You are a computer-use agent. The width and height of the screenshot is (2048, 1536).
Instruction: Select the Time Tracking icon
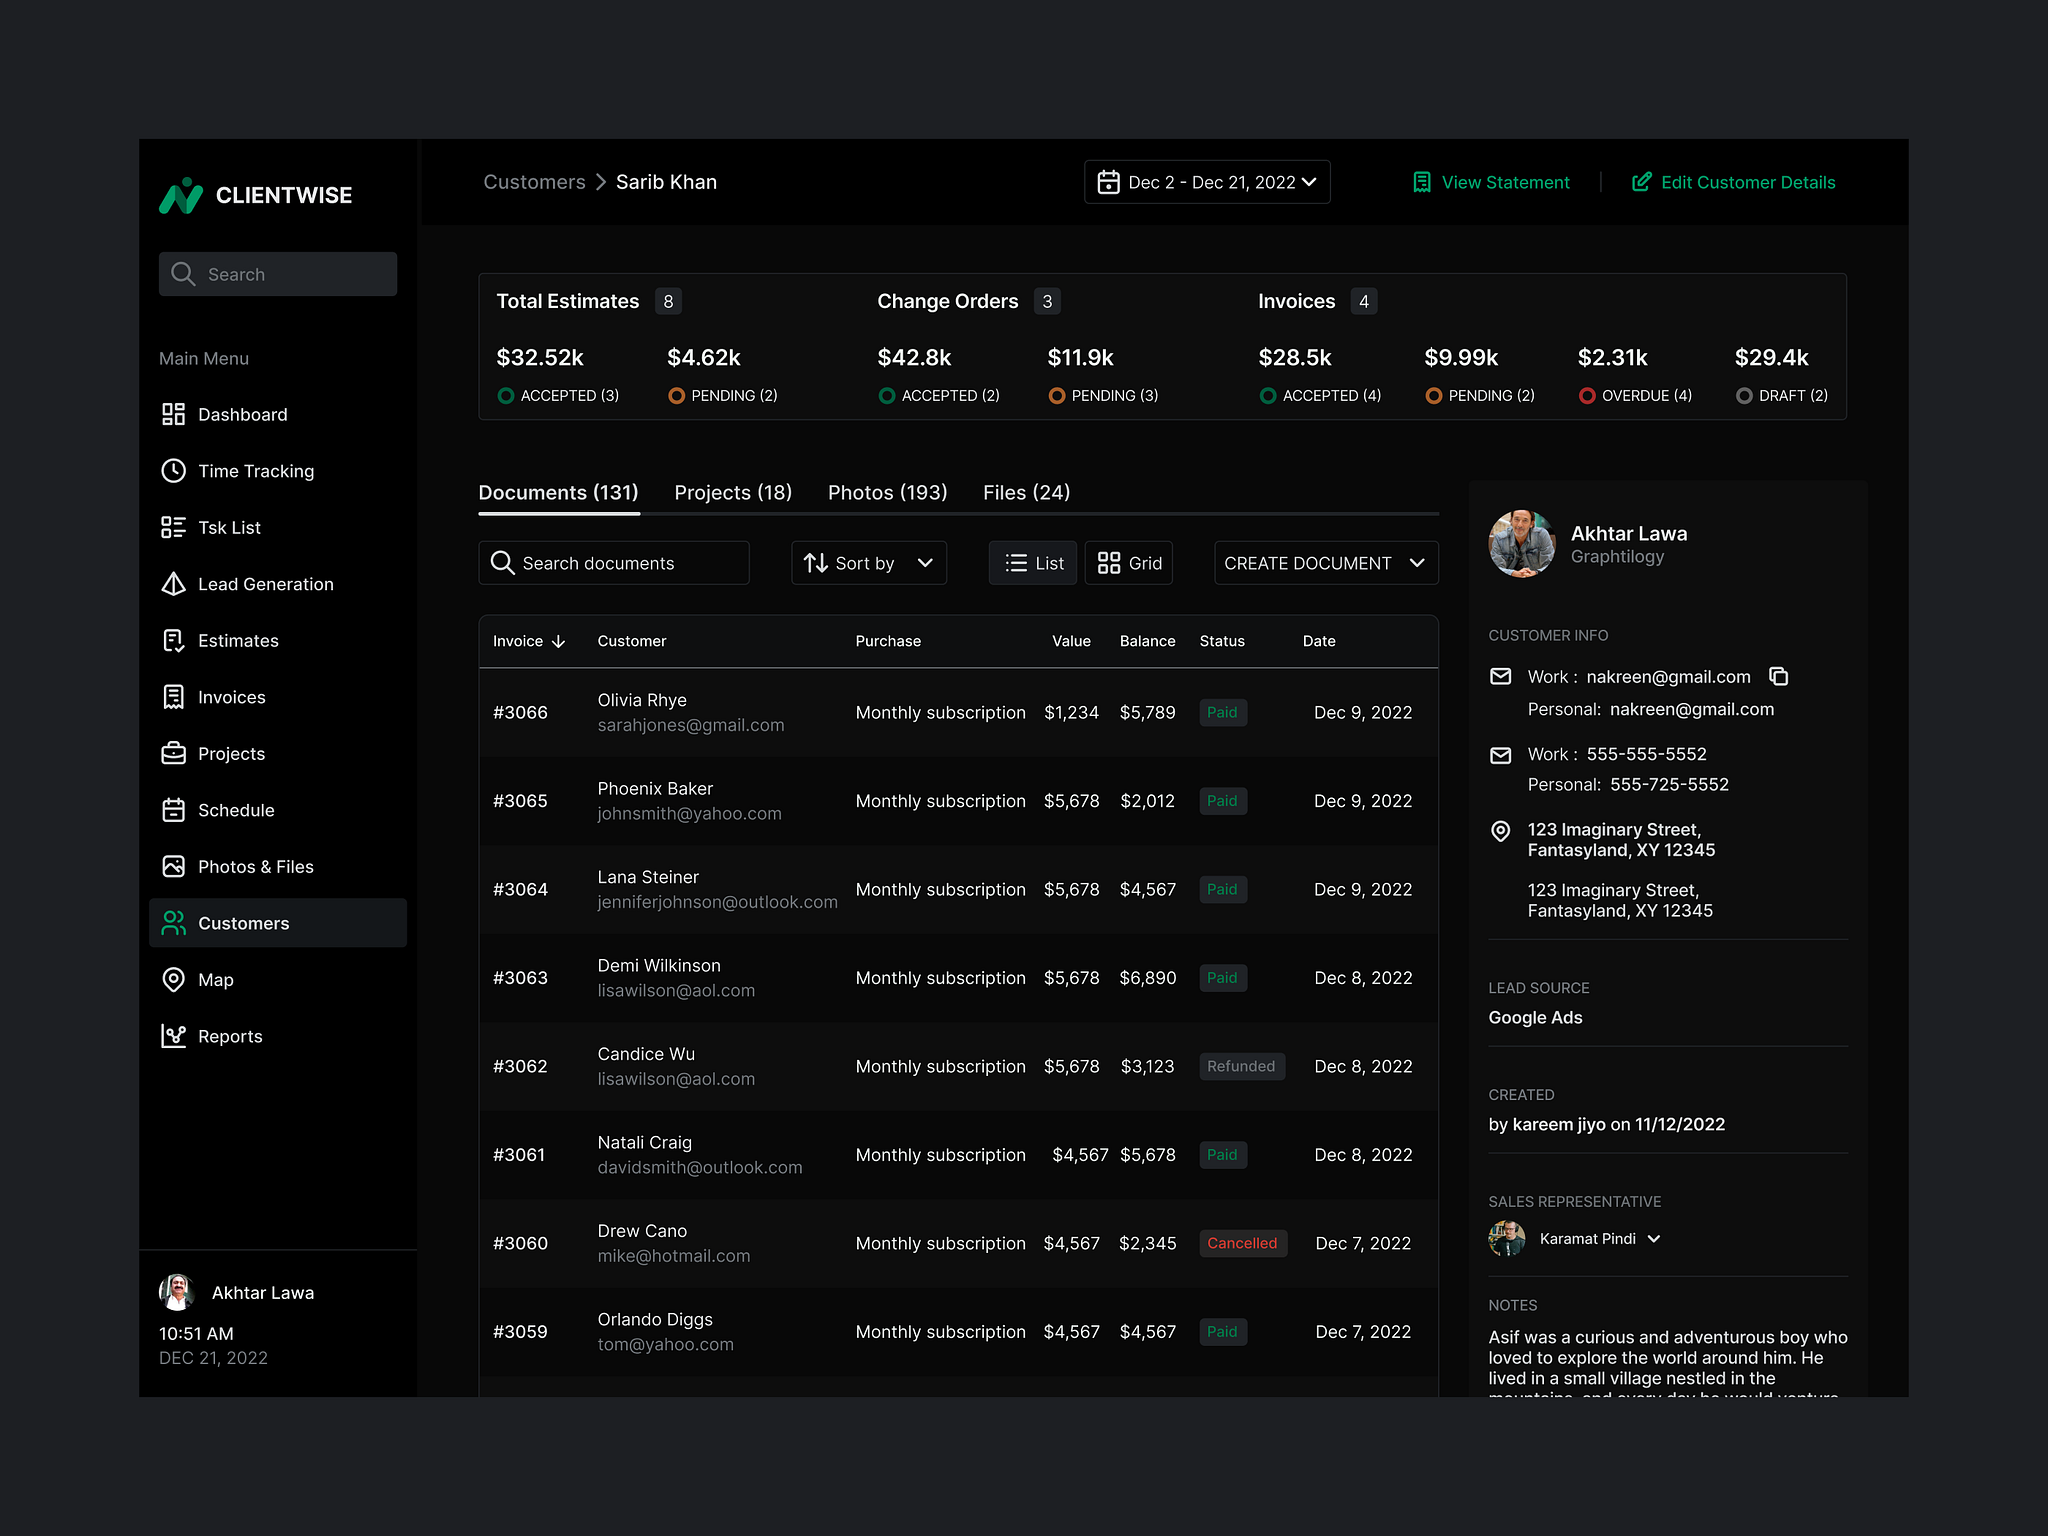coord(173,470)
